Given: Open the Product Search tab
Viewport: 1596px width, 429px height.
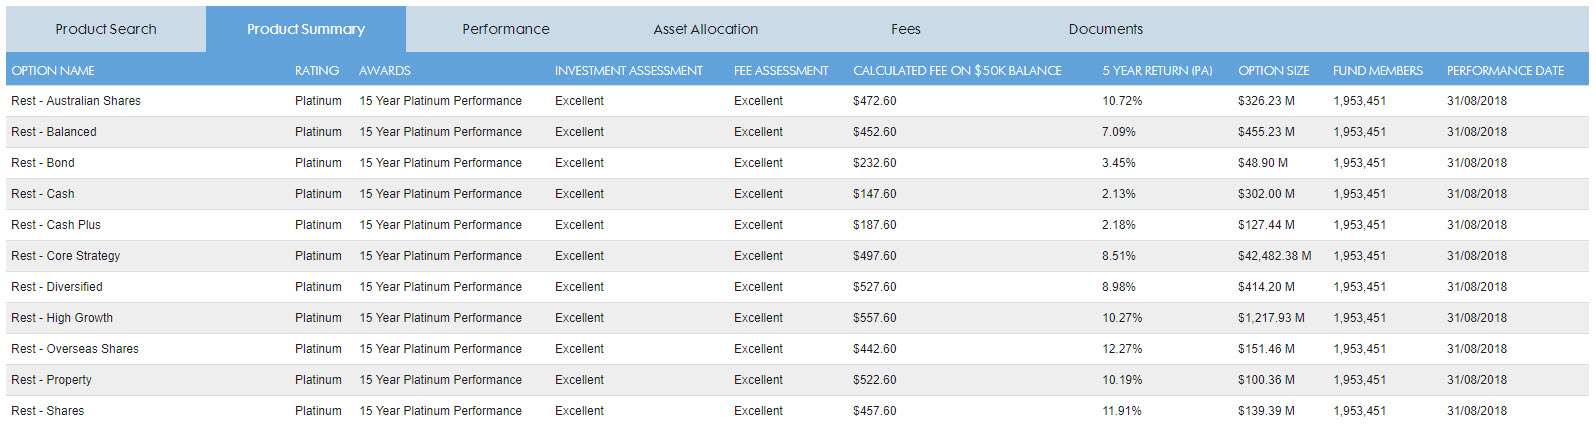Looking at the screenshot, I should [106, 29].
